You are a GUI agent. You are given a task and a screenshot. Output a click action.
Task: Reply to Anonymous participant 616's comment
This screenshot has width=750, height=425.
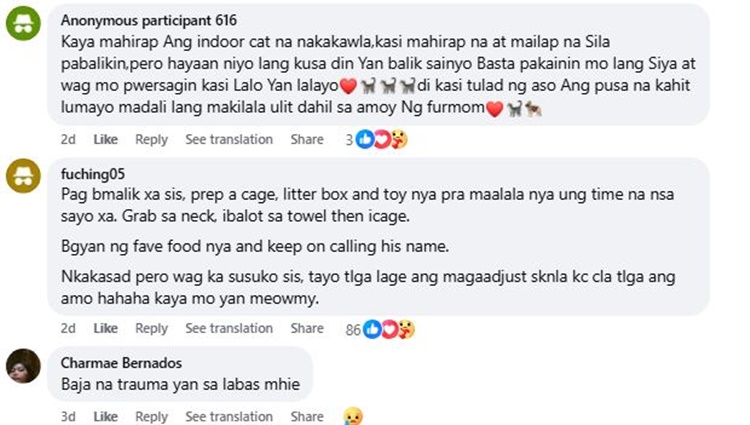pyautogui.click(x=151, y=139)
